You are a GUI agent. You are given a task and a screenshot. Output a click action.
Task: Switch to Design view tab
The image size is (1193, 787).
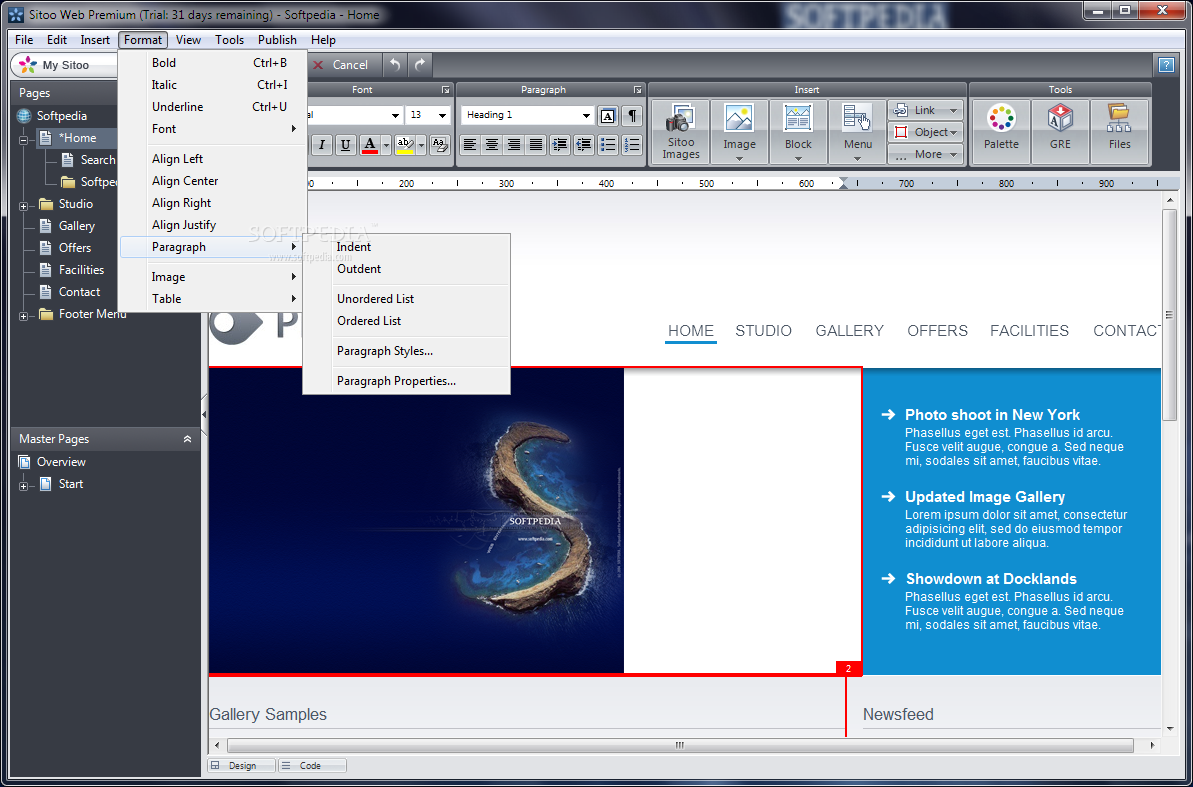click(242, 766)
